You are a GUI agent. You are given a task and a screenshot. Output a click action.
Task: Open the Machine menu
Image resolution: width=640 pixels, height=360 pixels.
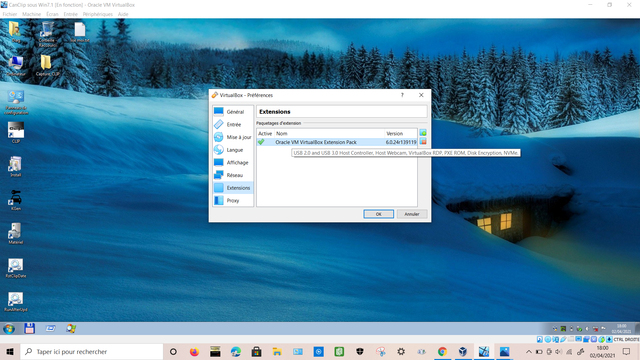coord(31,14)
